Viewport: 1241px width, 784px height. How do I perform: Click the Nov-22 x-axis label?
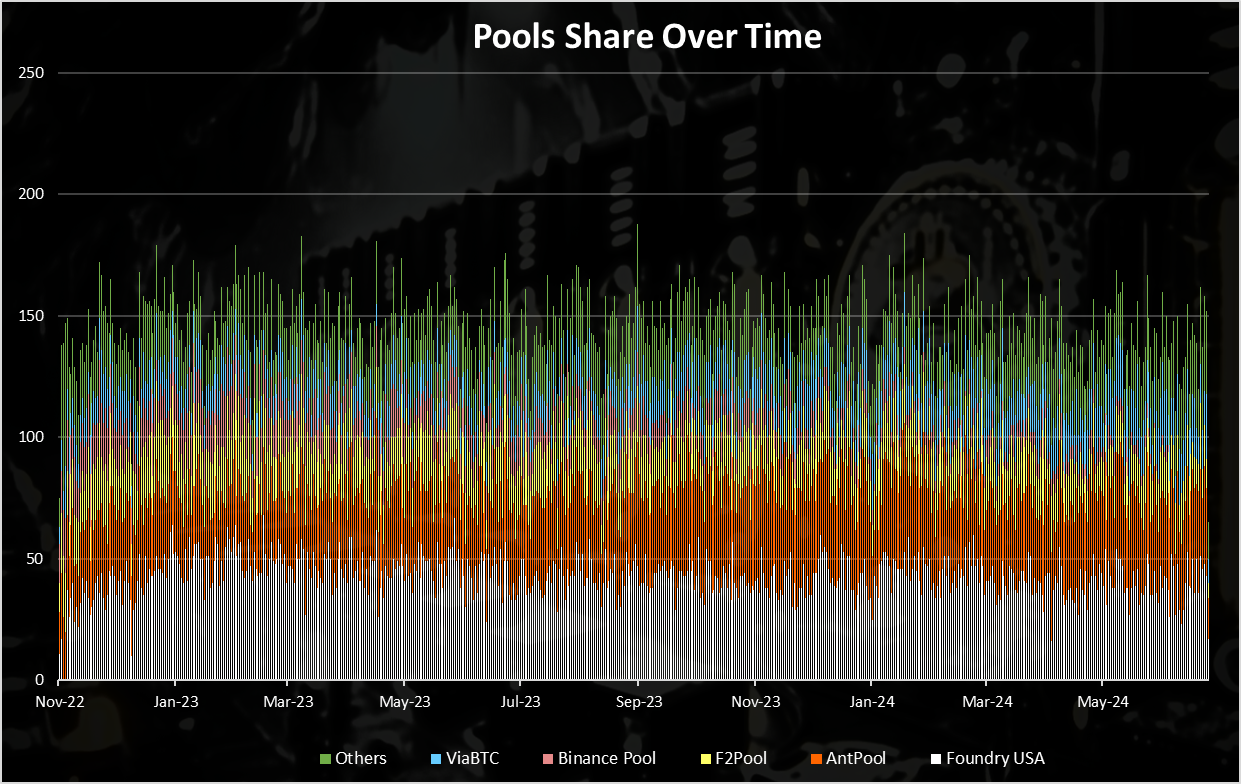click(60, 701)
